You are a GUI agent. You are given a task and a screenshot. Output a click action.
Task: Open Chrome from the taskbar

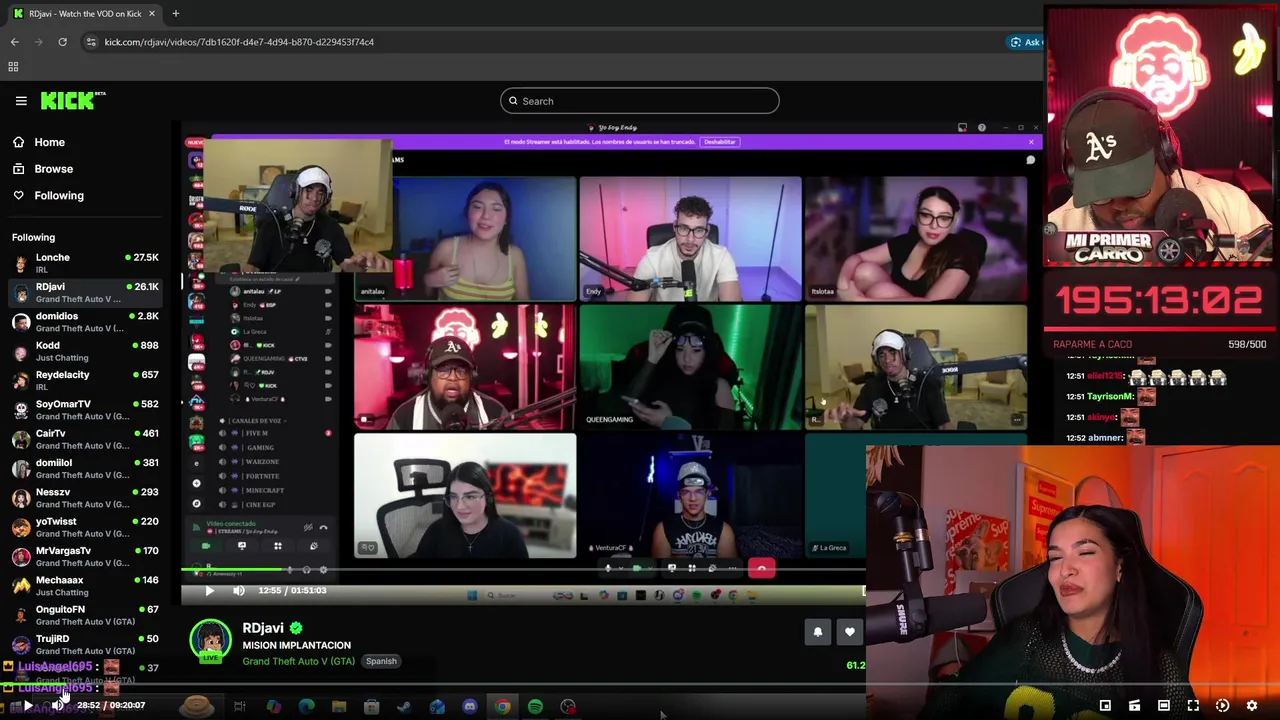point(502,707)
